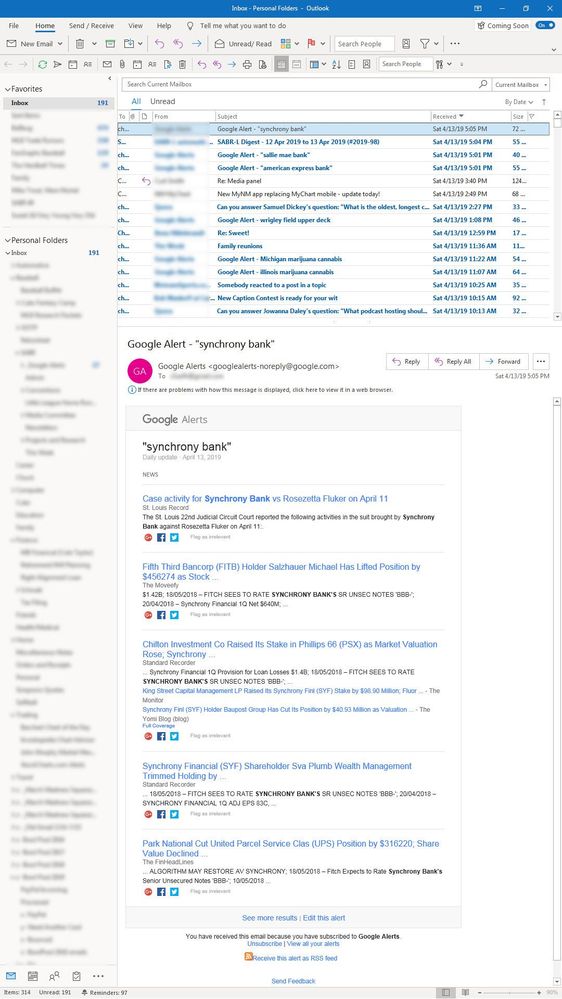Image resolution: width=562 pixels, height=999 pixels.
Task: Click the Print icon in quick toolbar
Action: [x=247, y=64]
